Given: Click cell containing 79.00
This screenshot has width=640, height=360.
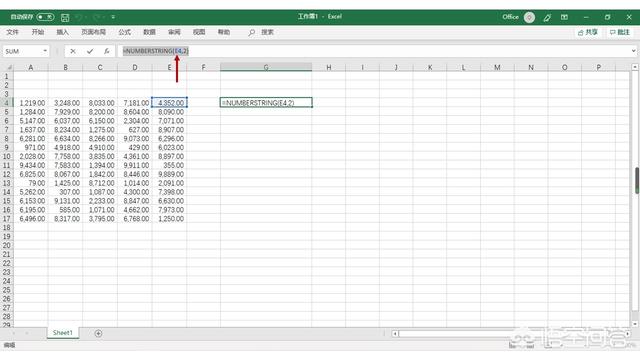Looking at the screenshot, I should pos(31,183).
